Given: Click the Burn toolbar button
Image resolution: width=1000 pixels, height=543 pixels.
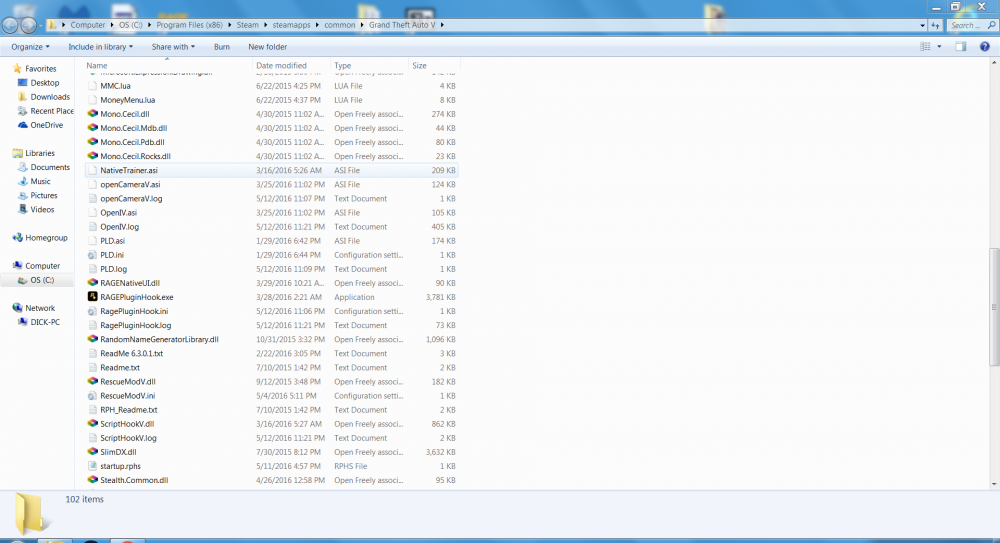Looking at the screenshot, I should click(222, 47).
